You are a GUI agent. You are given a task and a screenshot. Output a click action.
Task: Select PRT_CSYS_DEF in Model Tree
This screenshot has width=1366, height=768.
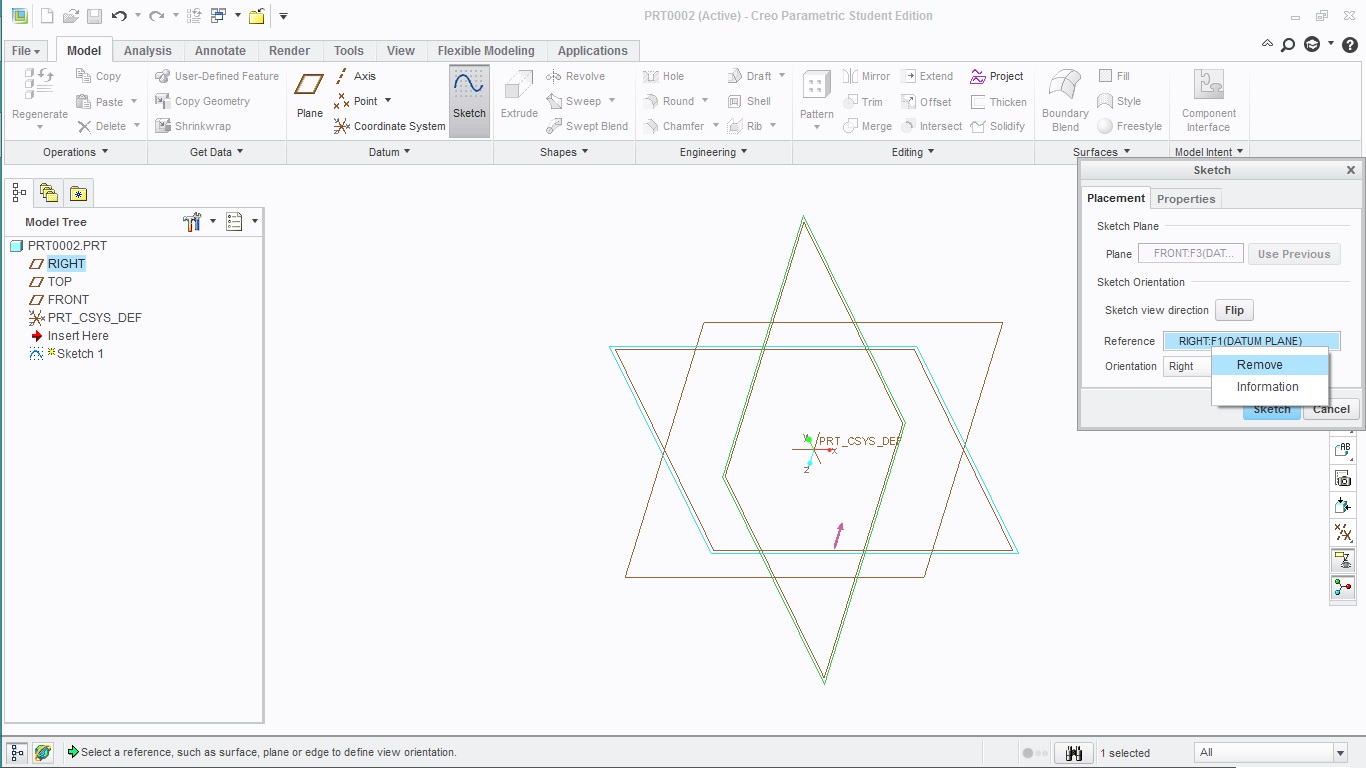tap(94, 318)
